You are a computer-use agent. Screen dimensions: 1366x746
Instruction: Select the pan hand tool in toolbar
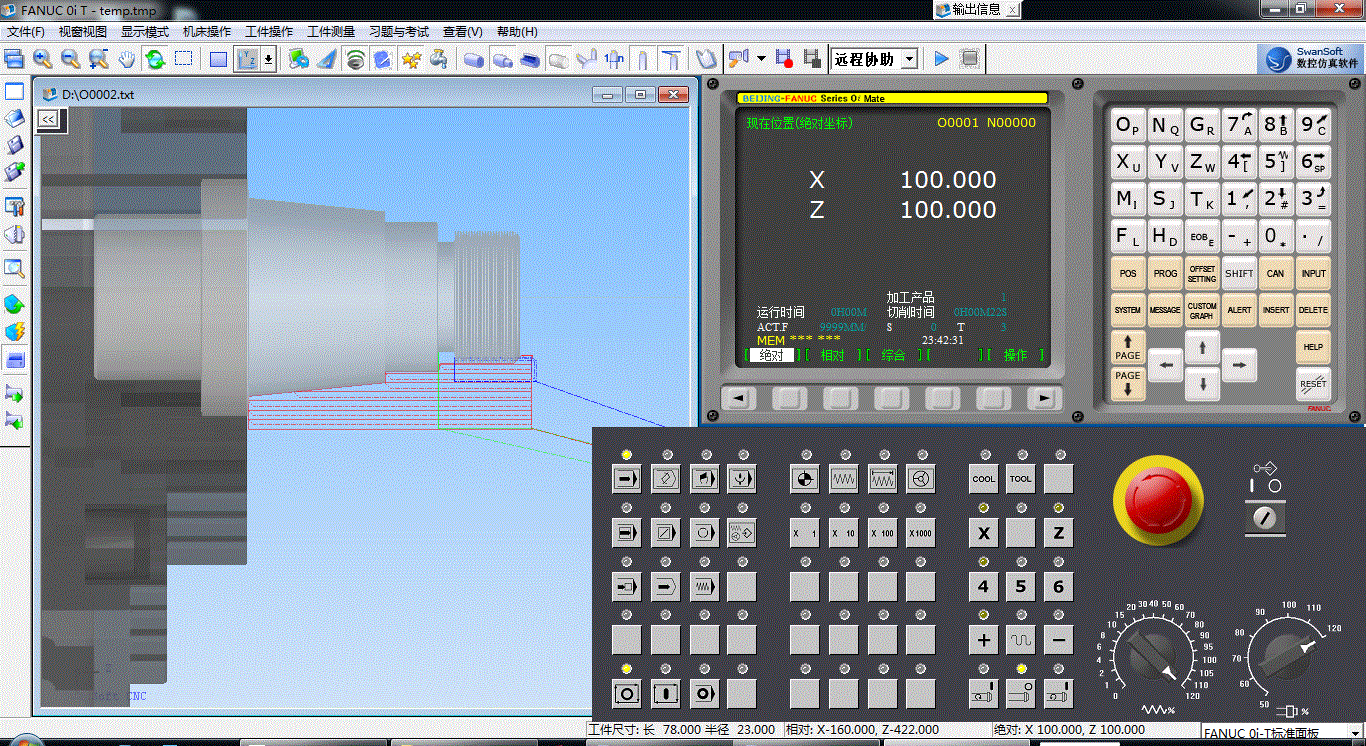126,59
